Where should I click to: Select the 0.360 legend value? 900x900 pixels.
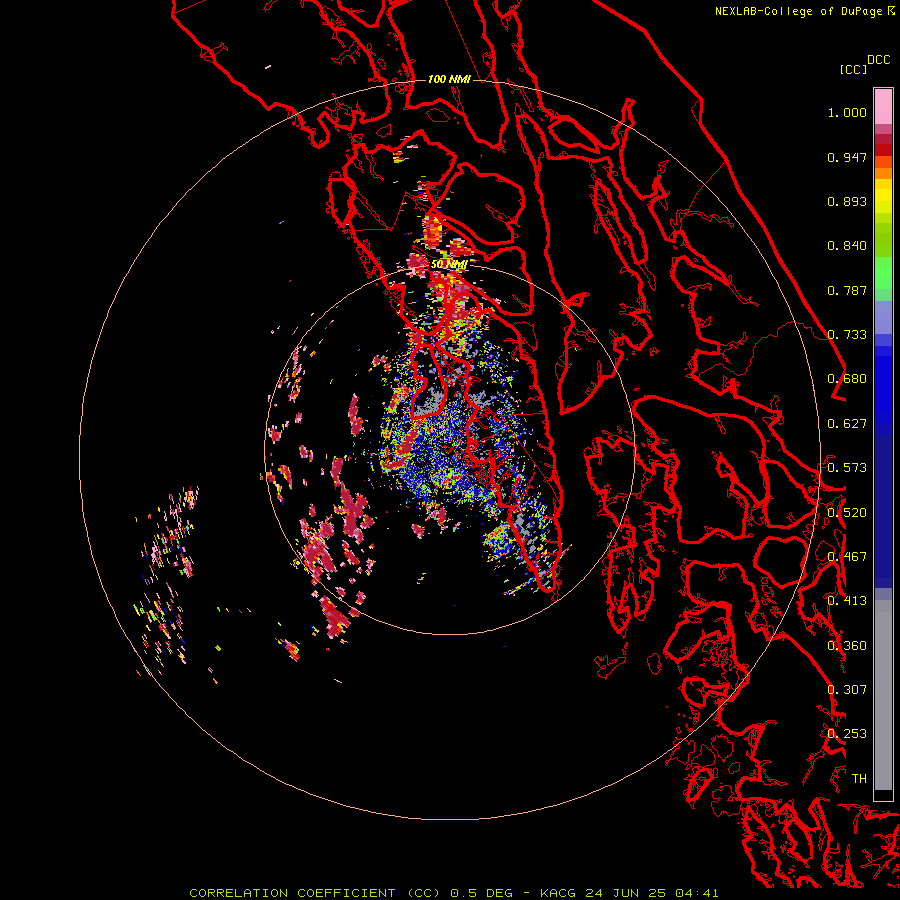[x=847, y=646]
